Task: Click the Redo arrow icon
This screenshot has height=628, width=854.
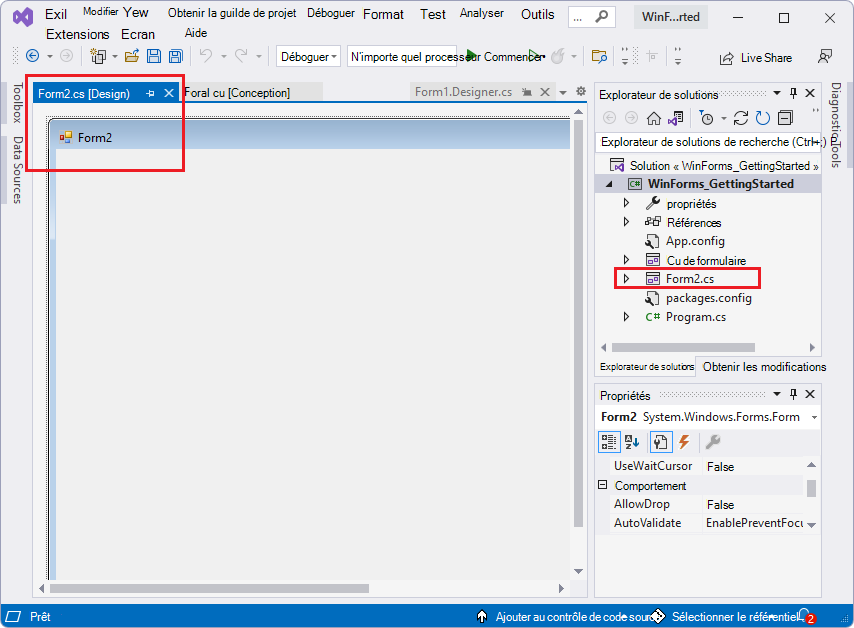Action: (x=241, y=56)
